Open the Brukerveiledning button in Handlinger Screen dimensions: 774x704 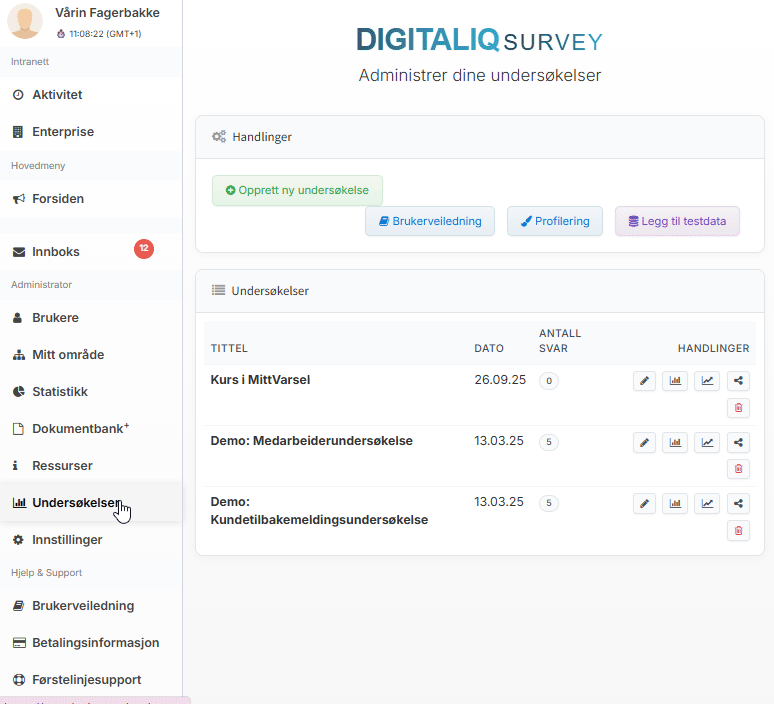coord(430,221)
